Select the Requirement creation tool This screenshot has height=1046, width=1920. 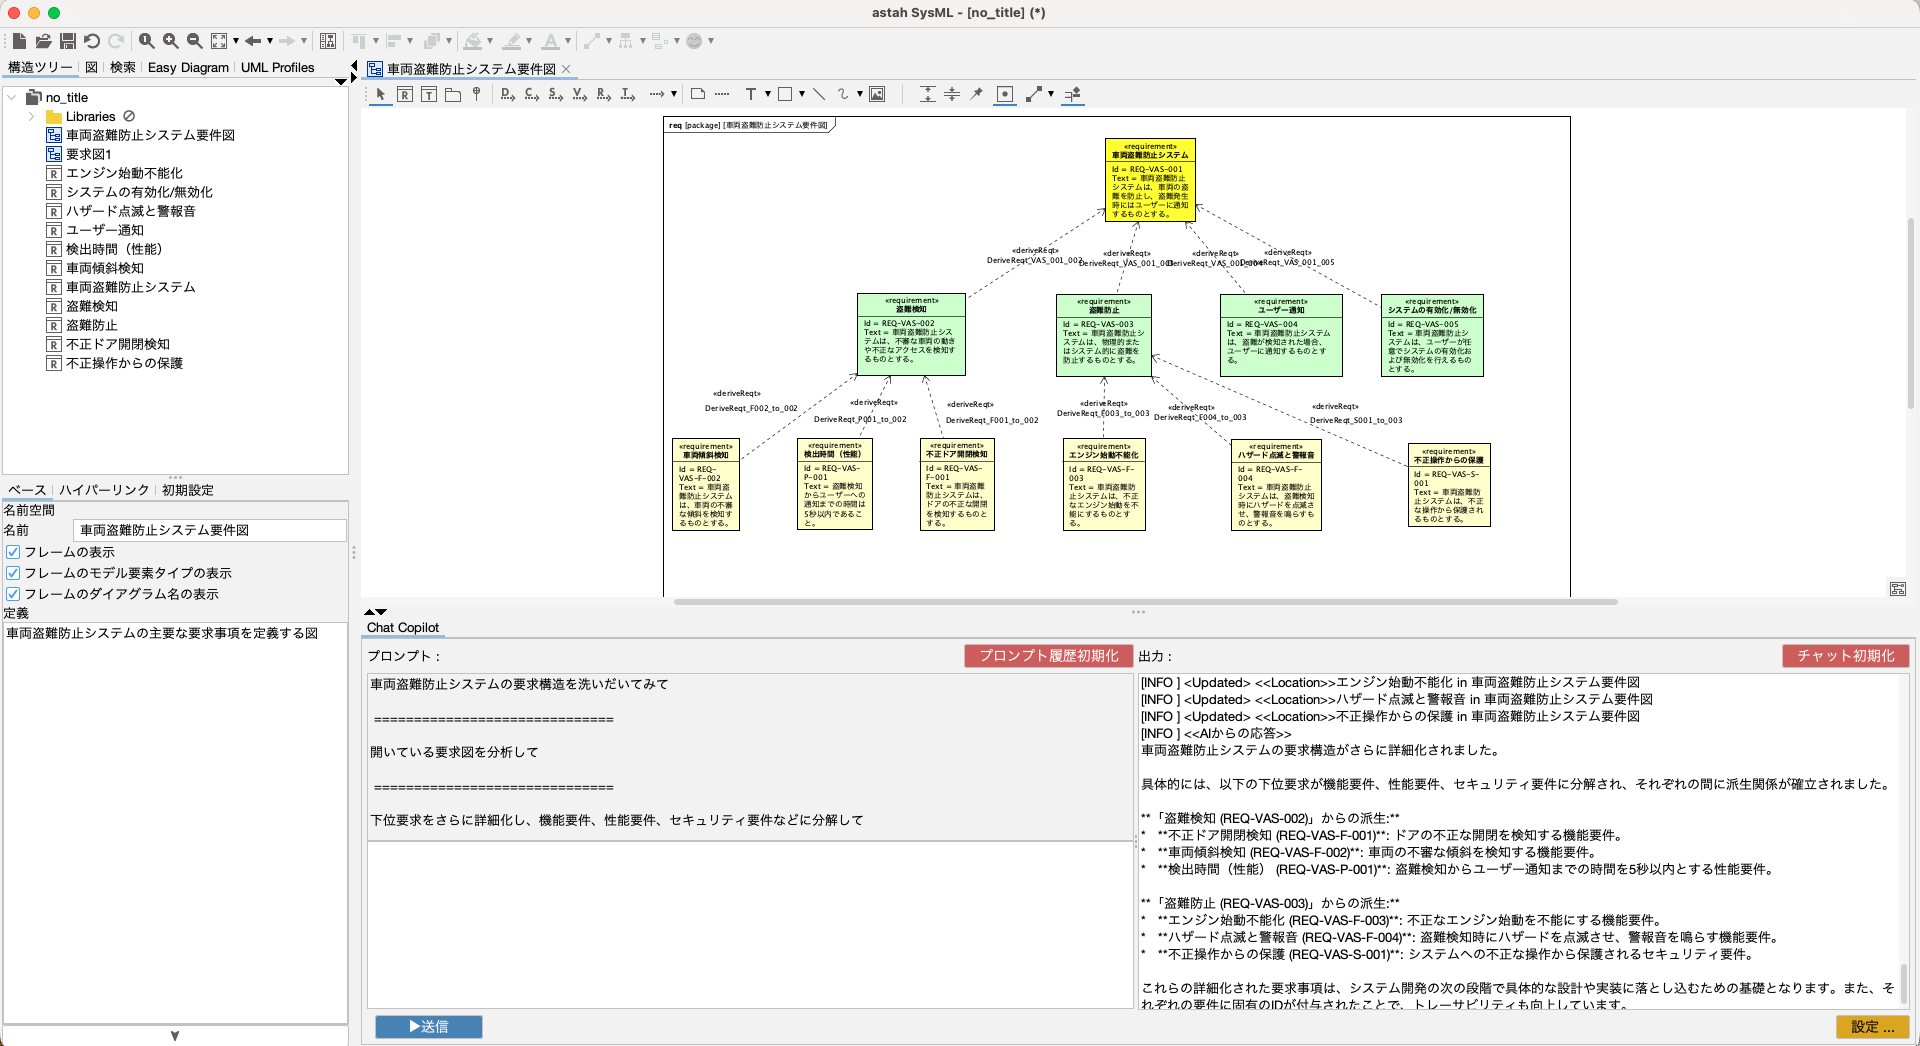tap(405, 93)
